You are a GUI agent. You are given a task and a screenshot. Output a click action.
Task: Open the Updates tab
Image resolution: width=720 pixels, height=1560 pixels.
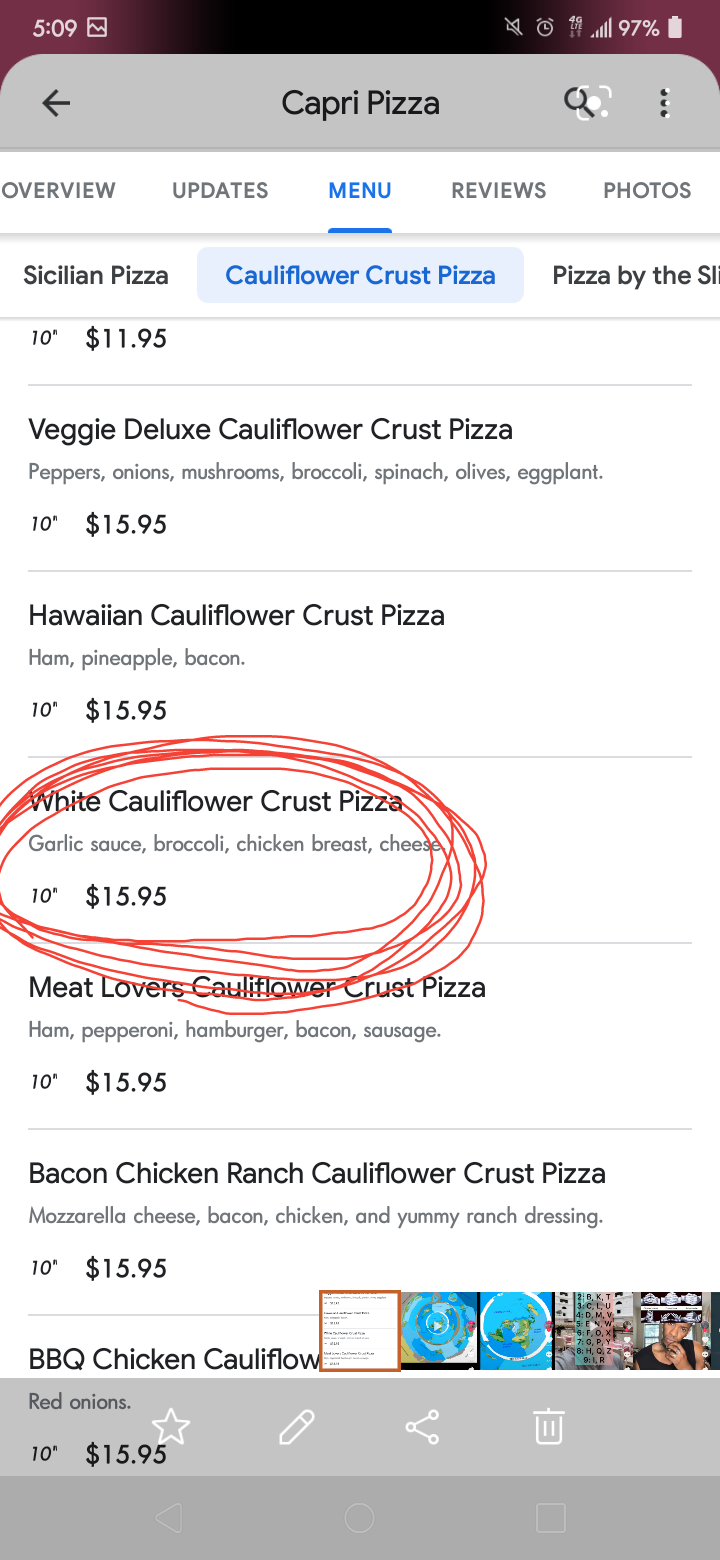pos(220,190)
